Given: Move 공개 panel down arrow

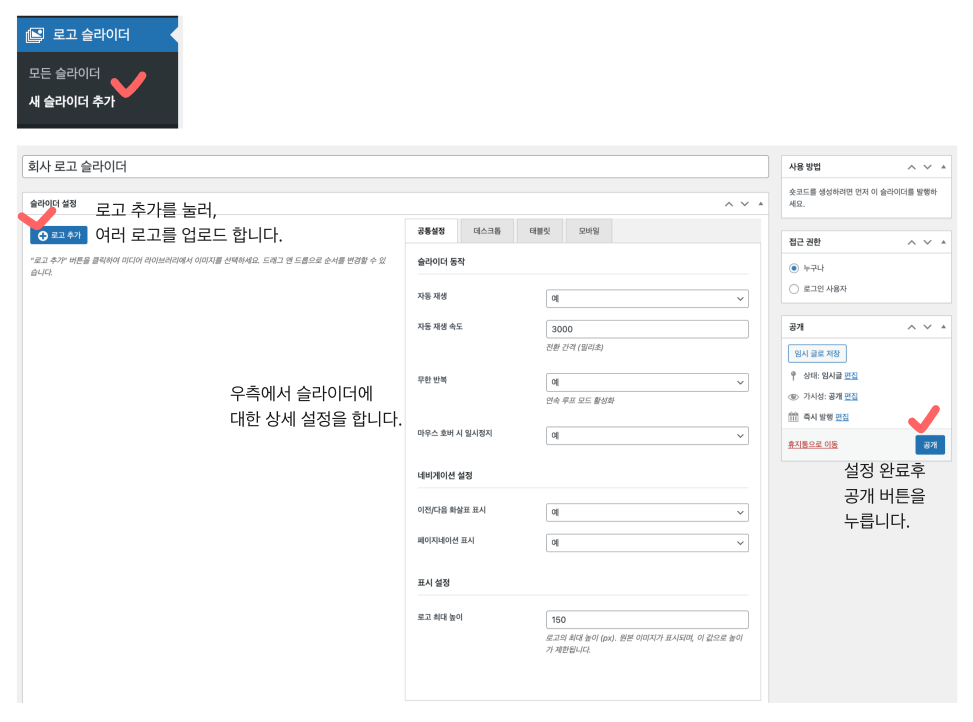Looking at the screenshot, I should [928, 327].
